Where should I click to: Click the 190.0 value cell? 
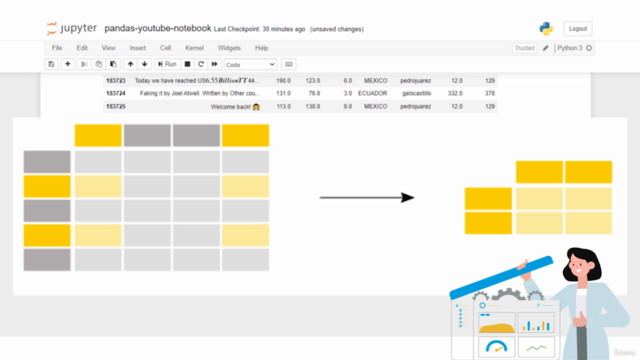pyautogui.click(x=284, y=81)
